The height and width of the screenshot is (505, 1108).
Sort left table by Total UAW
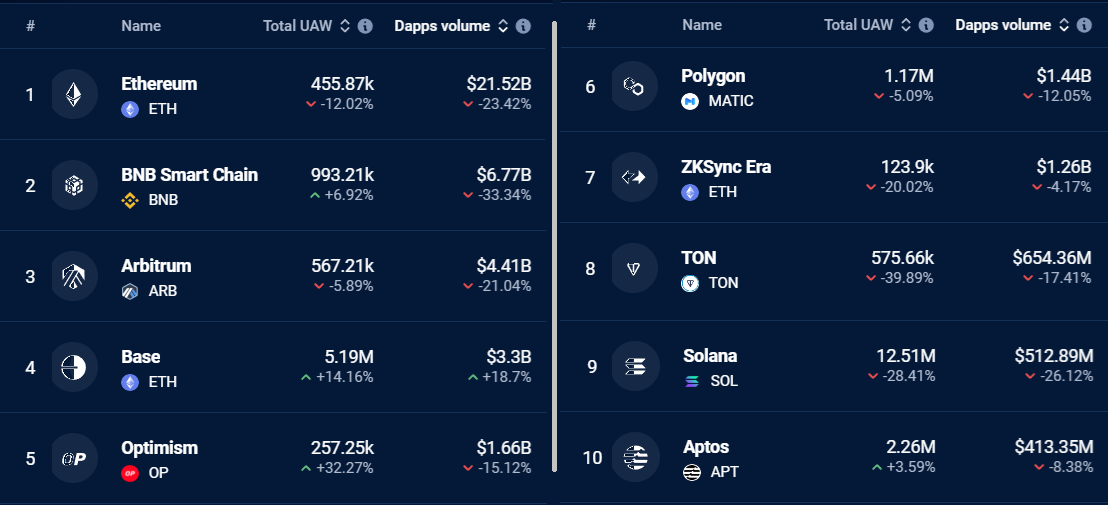[x=345, y=26]
